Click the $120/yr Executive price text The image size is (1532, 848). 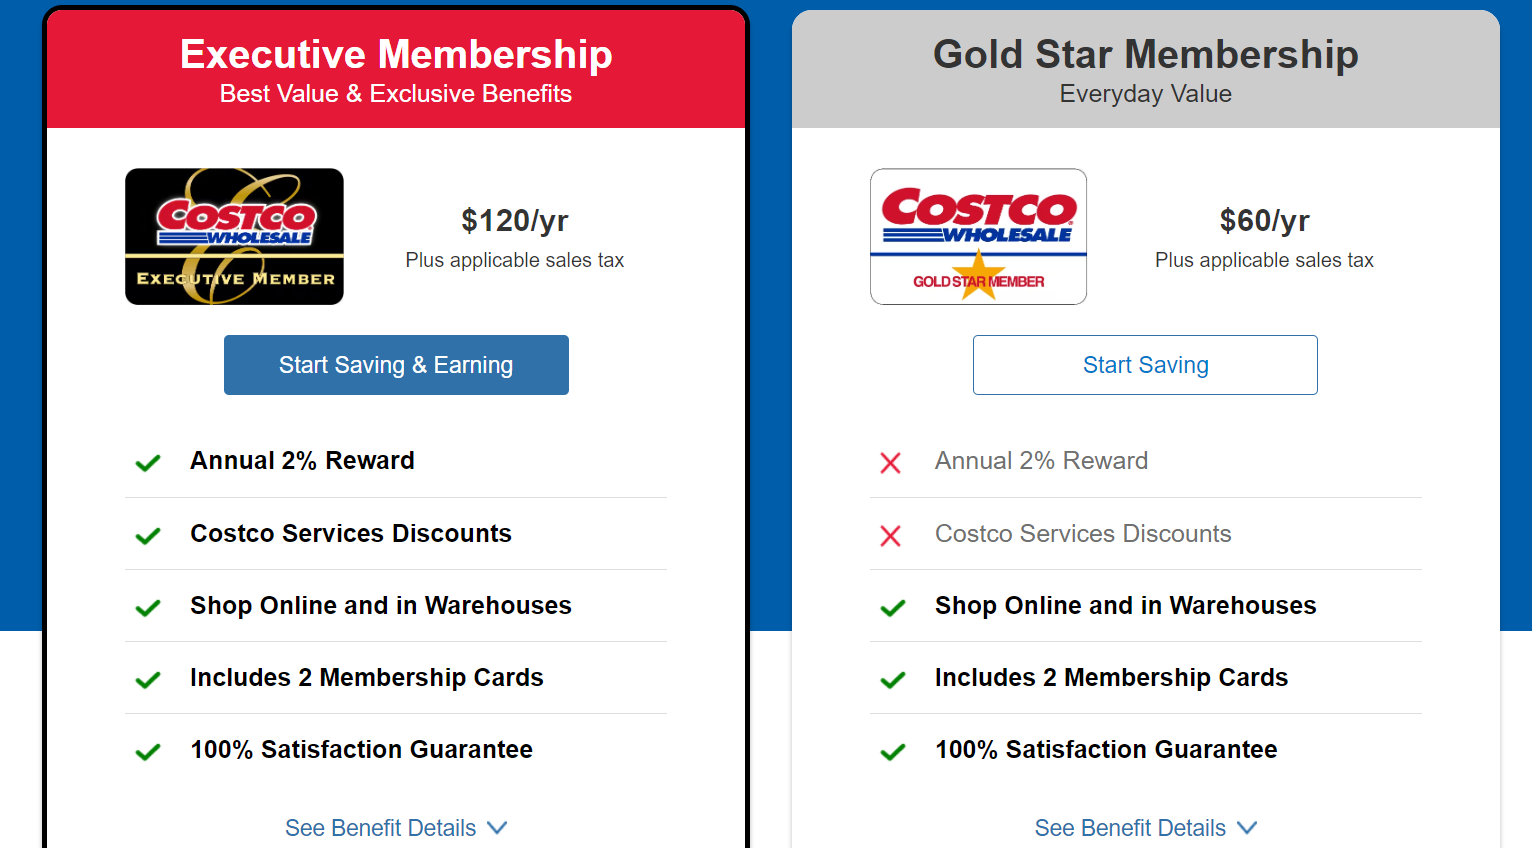514,220
